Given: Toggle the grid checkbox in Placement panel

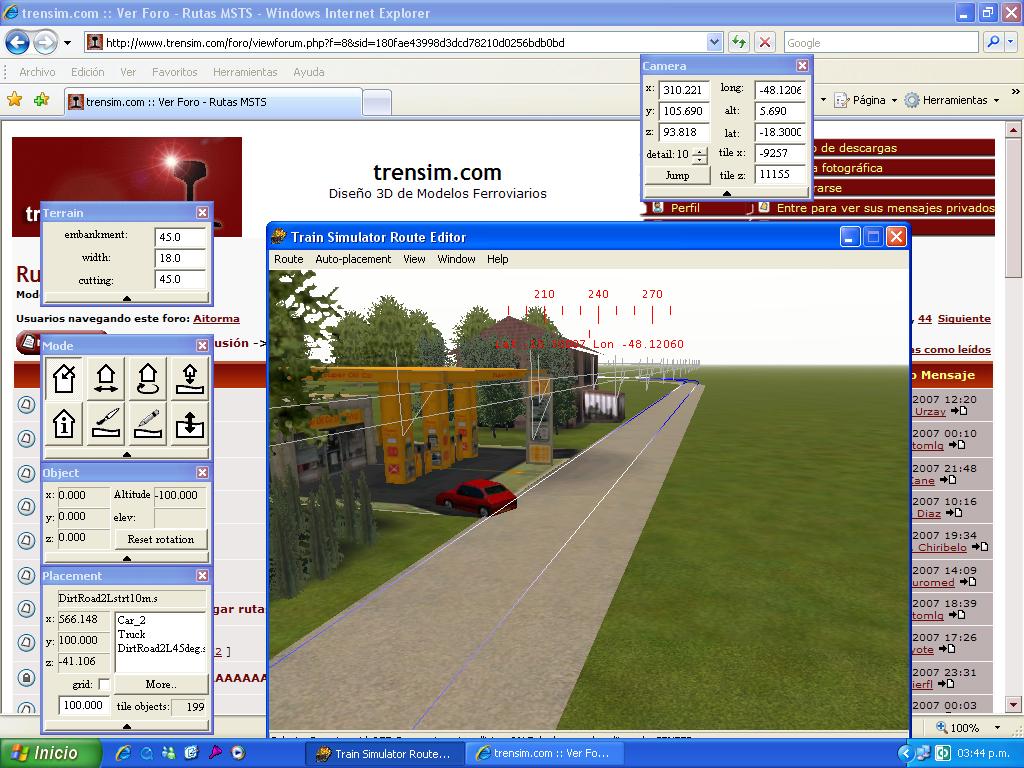Looking at the screenshot, I should pyautogui.click(x=104, y=685).
